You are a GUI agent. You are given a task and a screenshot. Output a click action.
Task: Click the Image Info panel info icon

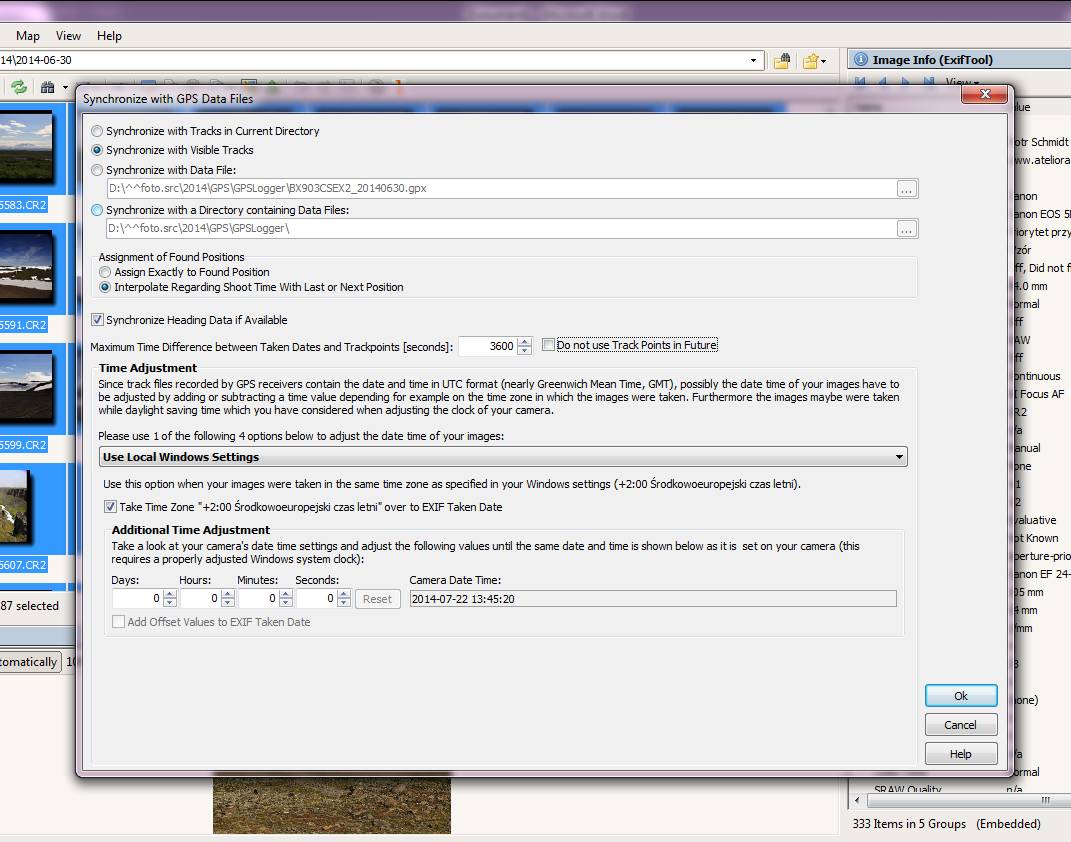(861, 60)
